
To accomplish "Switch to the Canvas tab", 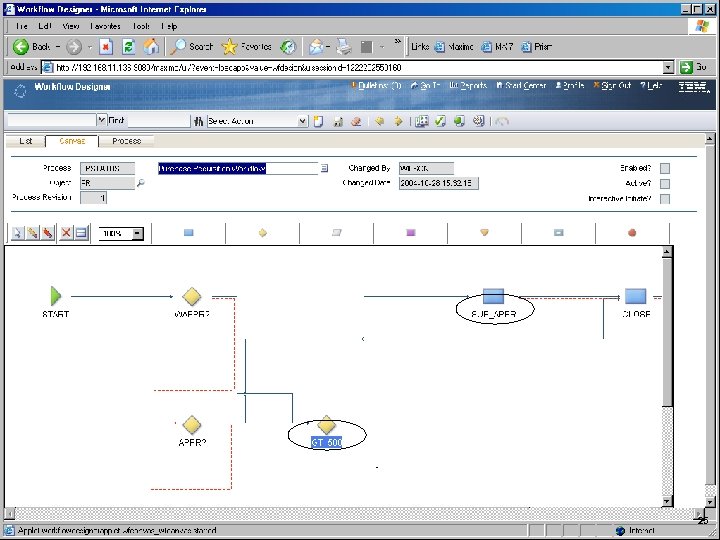I will [72, 141].
